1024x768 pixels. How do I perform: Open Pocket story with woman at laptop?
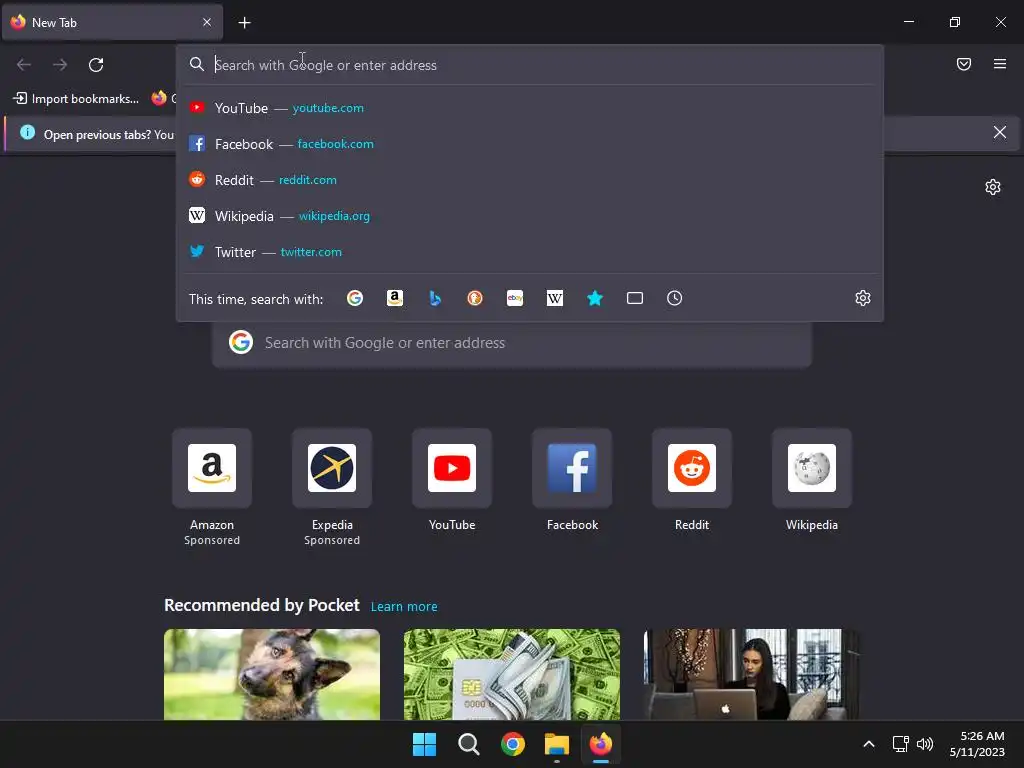(751, 674)
